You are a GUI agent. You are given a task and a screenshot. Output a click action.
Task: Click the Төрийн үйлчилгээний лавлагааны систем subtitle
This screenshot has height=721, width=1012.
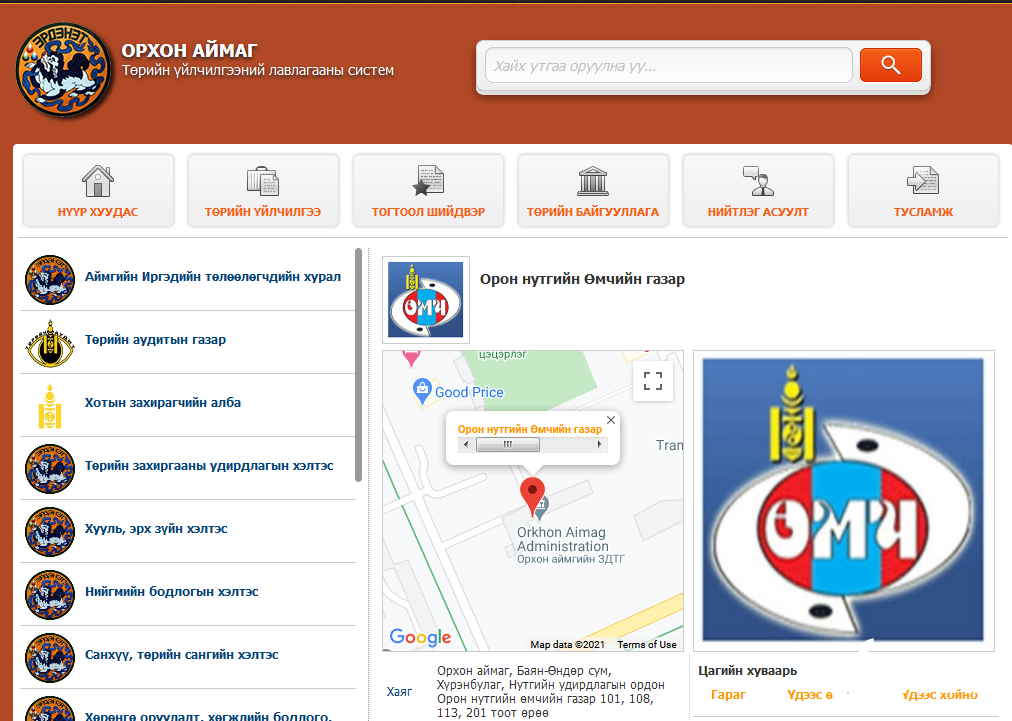258,70
